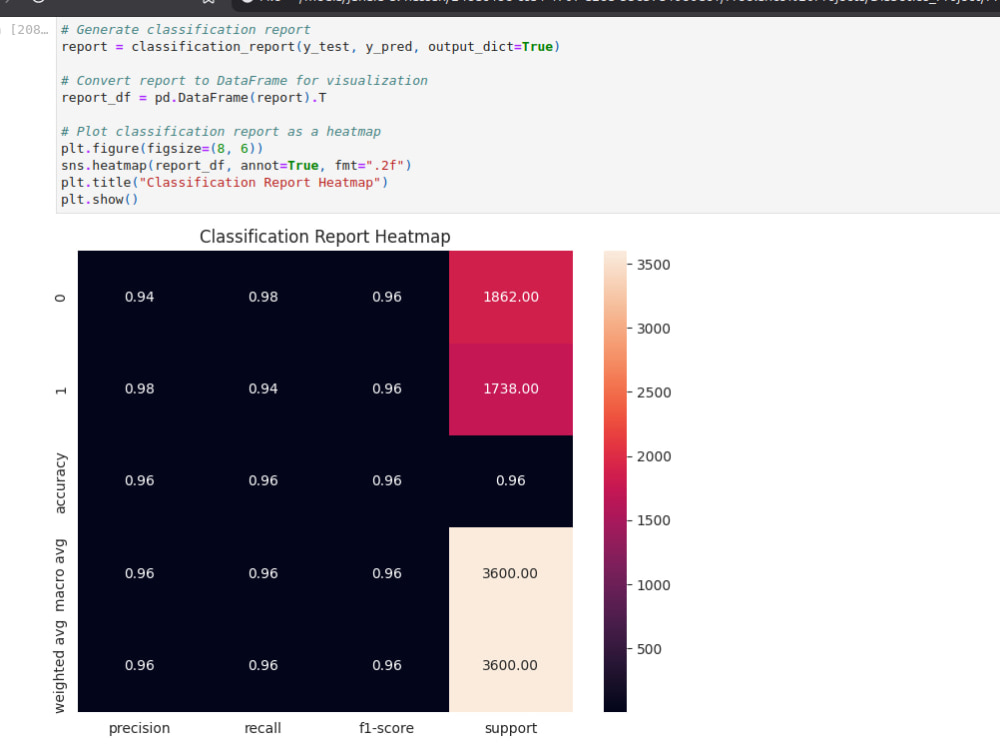1000x750 pixels.
Task: Click the weighted avg recall cell
Action: coord(263,665)
